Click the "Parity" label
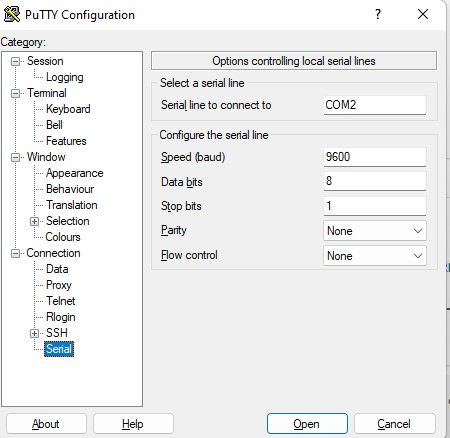This screenshot has height=438, width=450. point(173,230)
